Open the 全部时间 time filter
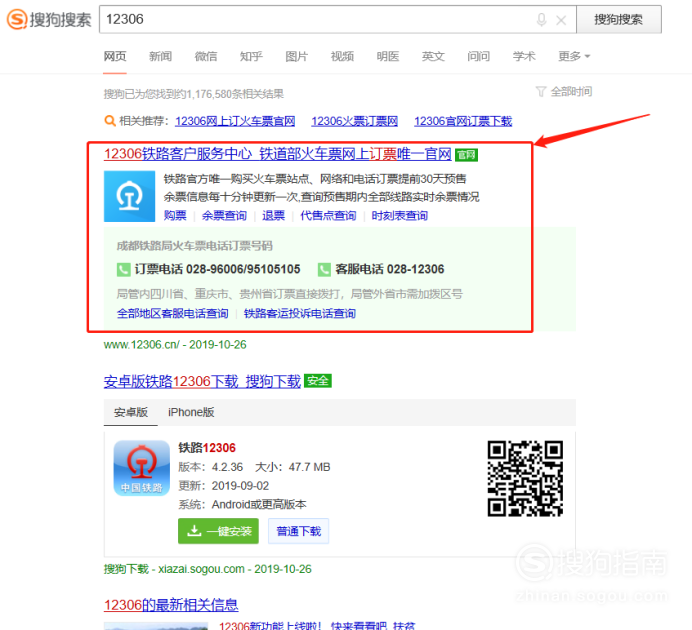The image size is (692, 630). [x=564, y=92]
